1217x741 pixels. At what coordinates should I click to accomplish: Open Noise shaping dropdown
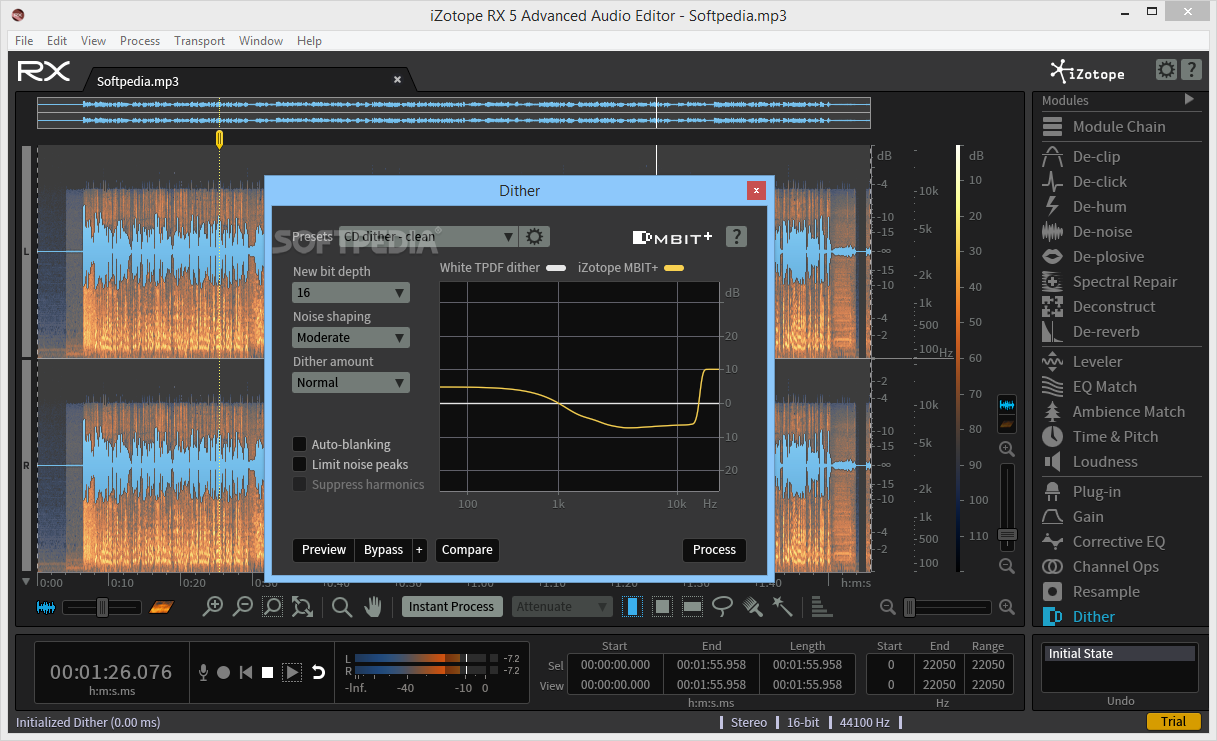tap(351, 338)
